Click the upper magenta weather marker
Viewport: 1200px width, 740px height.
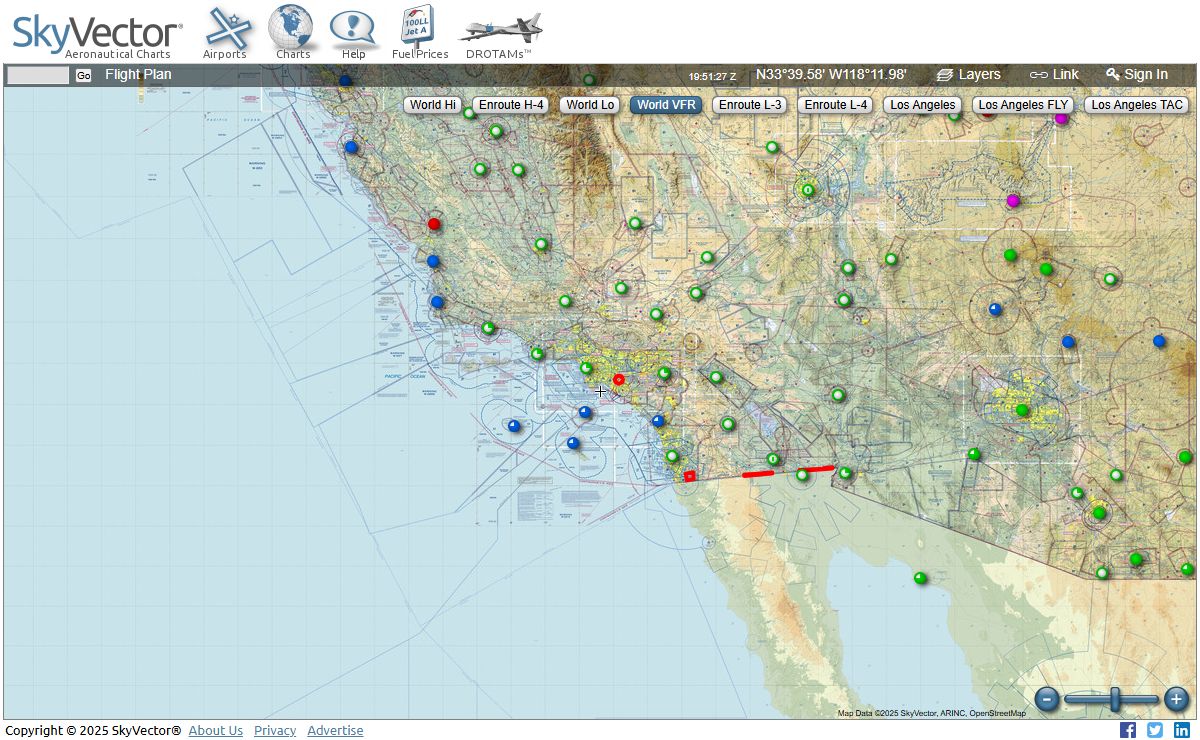[1062, 118]
